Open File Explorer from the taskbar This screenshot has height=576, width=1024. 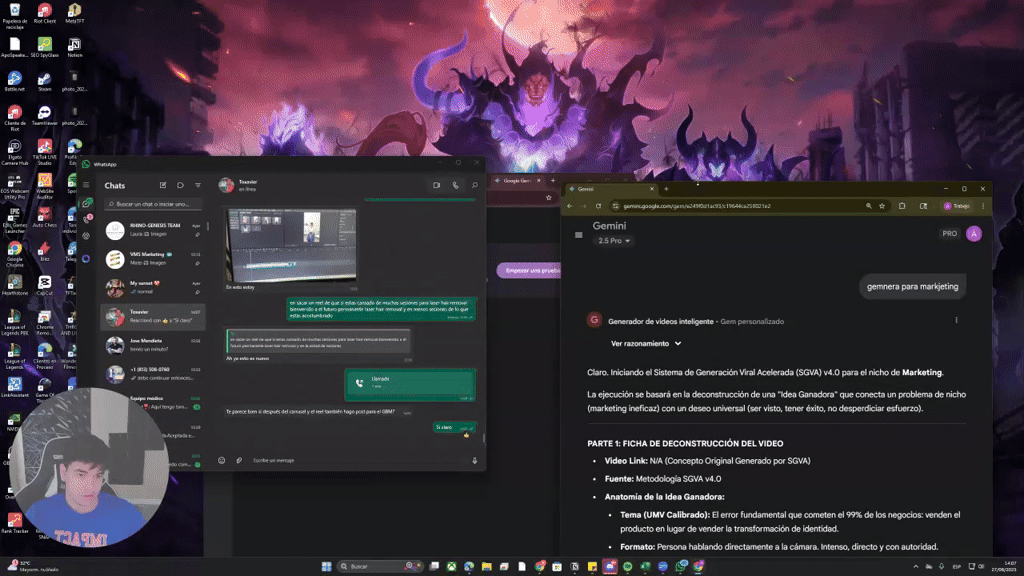(x=487, y=566)
